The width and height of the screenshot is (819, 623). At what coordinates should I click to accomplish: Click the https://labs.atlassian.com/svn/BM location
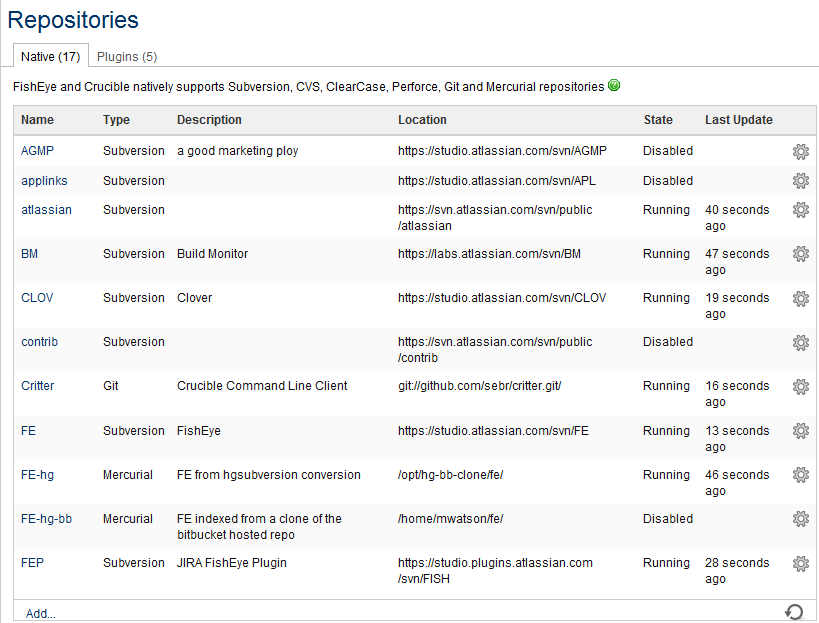click(489, 254)
